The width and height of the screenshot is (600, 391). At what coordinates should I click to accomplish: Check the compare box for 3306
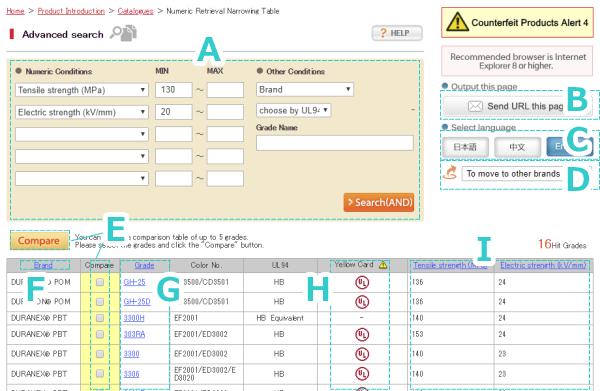(100, 373)
